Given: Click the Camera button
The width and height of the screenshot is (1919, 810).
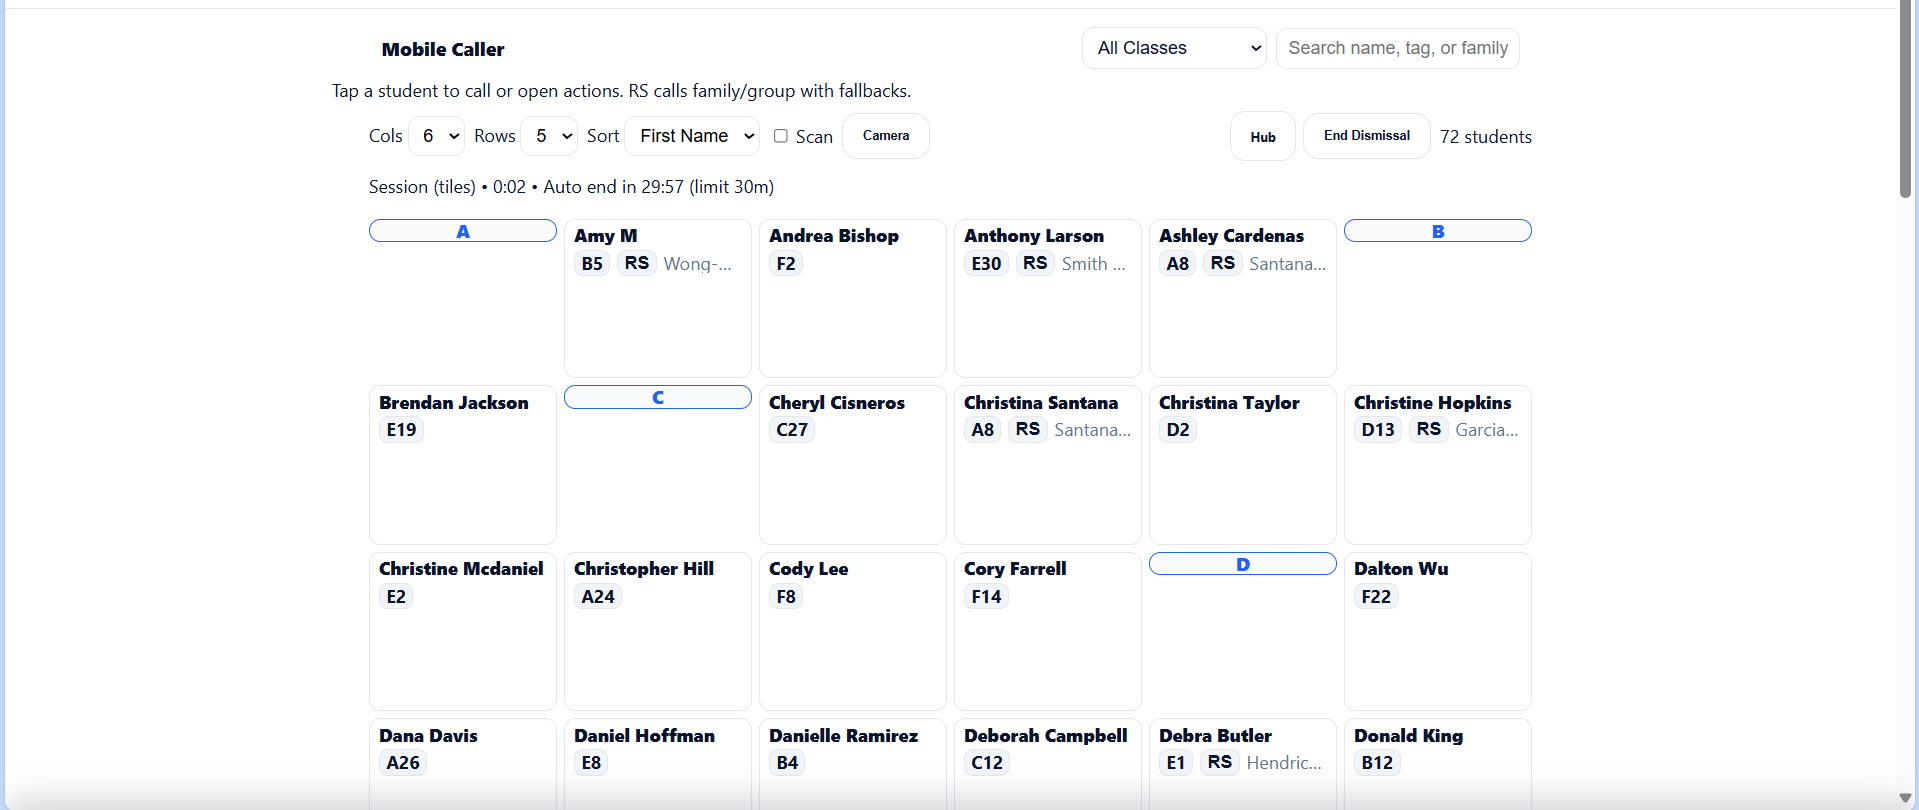Looking at the screenshot, I should click(x=885, y=136).
